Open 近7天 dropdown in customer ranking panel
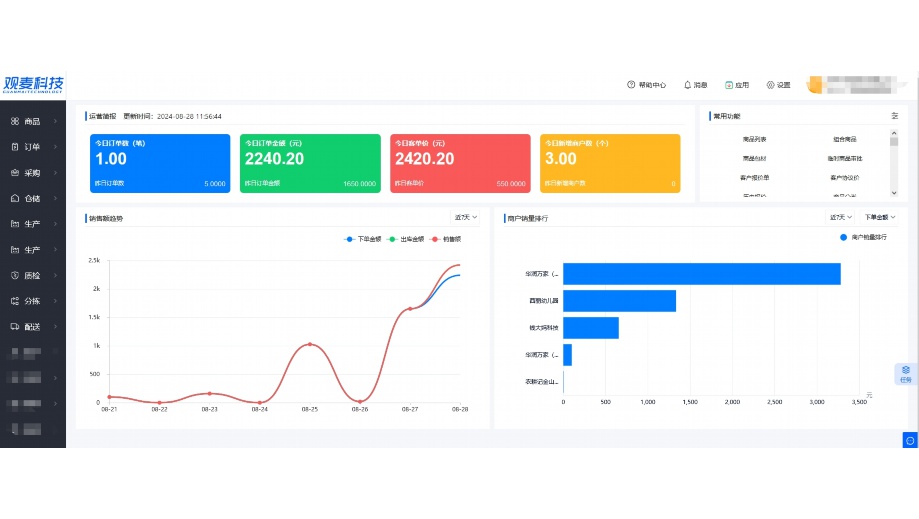Viewport: 919px width, 519px height. 841,217
